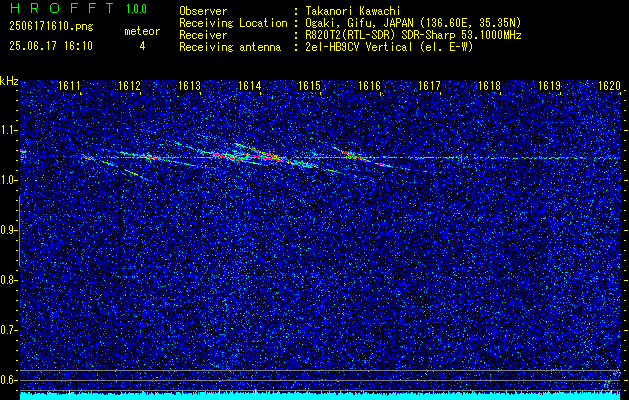Click the 0.8 kHz frequency label
Screen dimensions: 629x400
8,280
